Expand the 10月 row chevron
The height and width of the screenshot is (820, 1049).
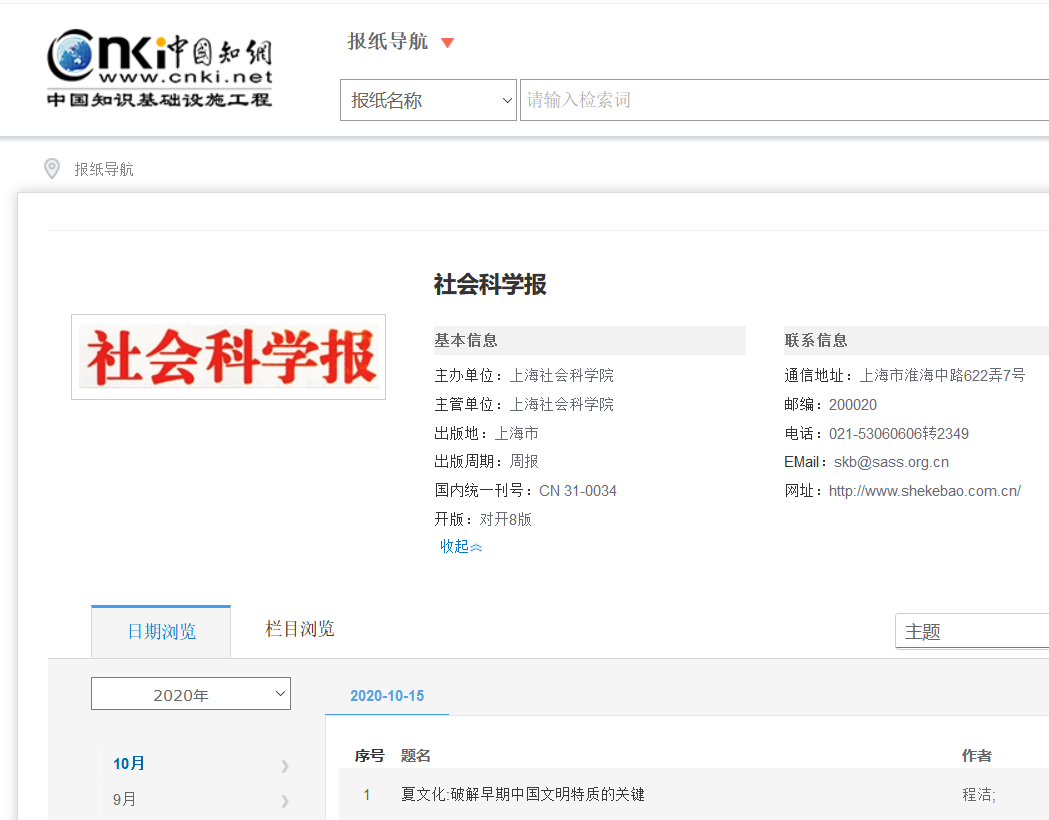pos(285,766)
